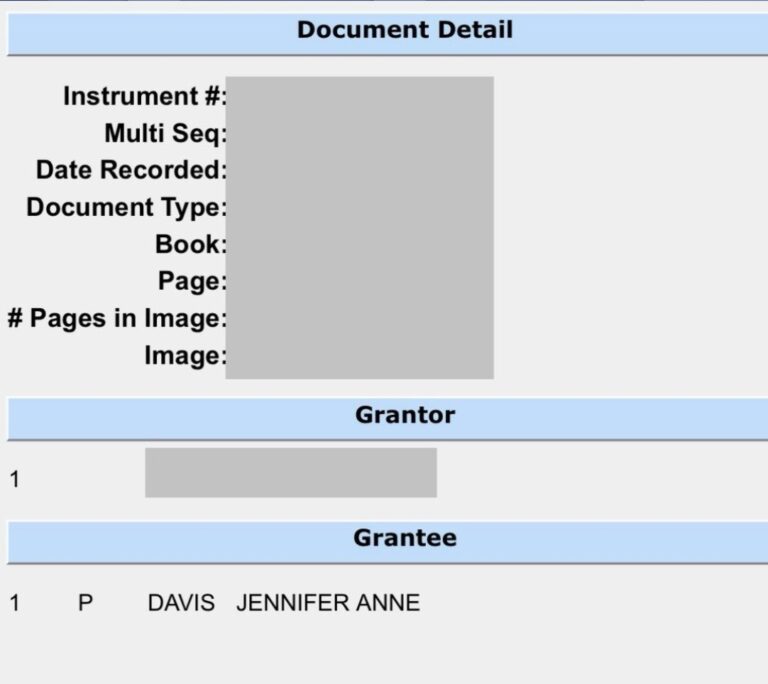Viewport: 768px width, 684px height.
Task: Open the redacted Image value
Action: [x=359, y=356]
